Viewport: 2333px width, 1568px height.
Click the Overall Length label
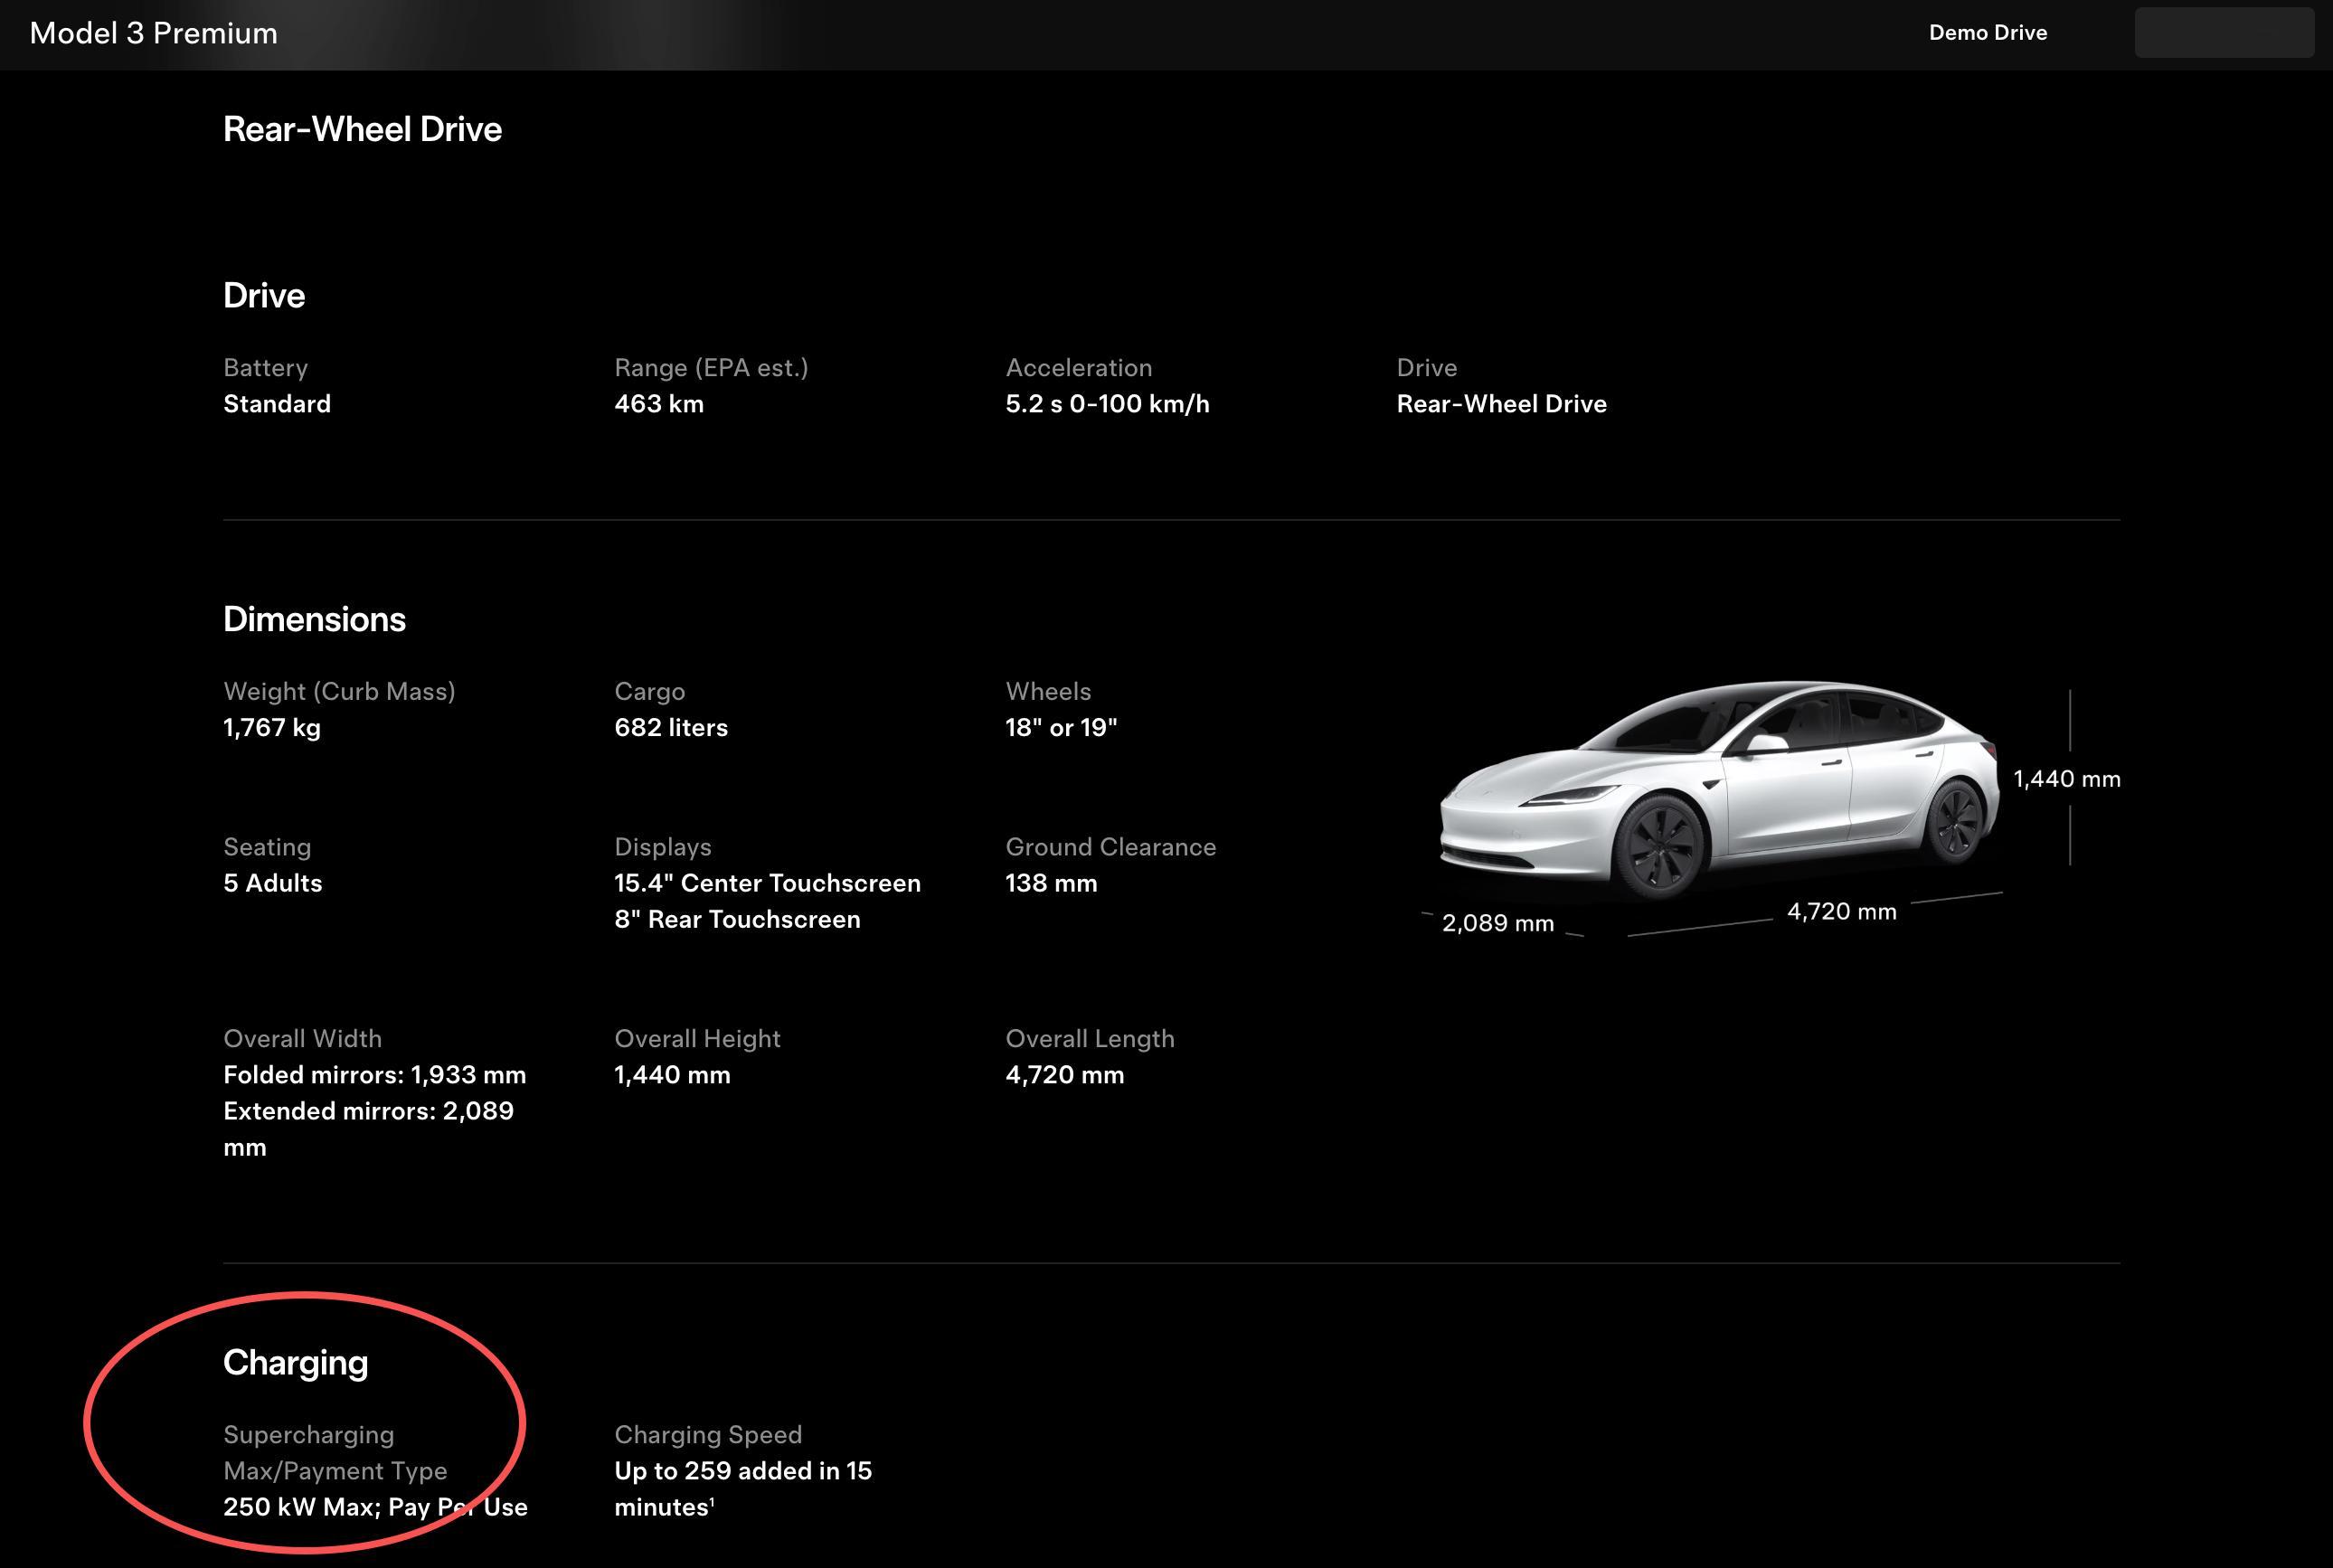click(1089, 1039)
